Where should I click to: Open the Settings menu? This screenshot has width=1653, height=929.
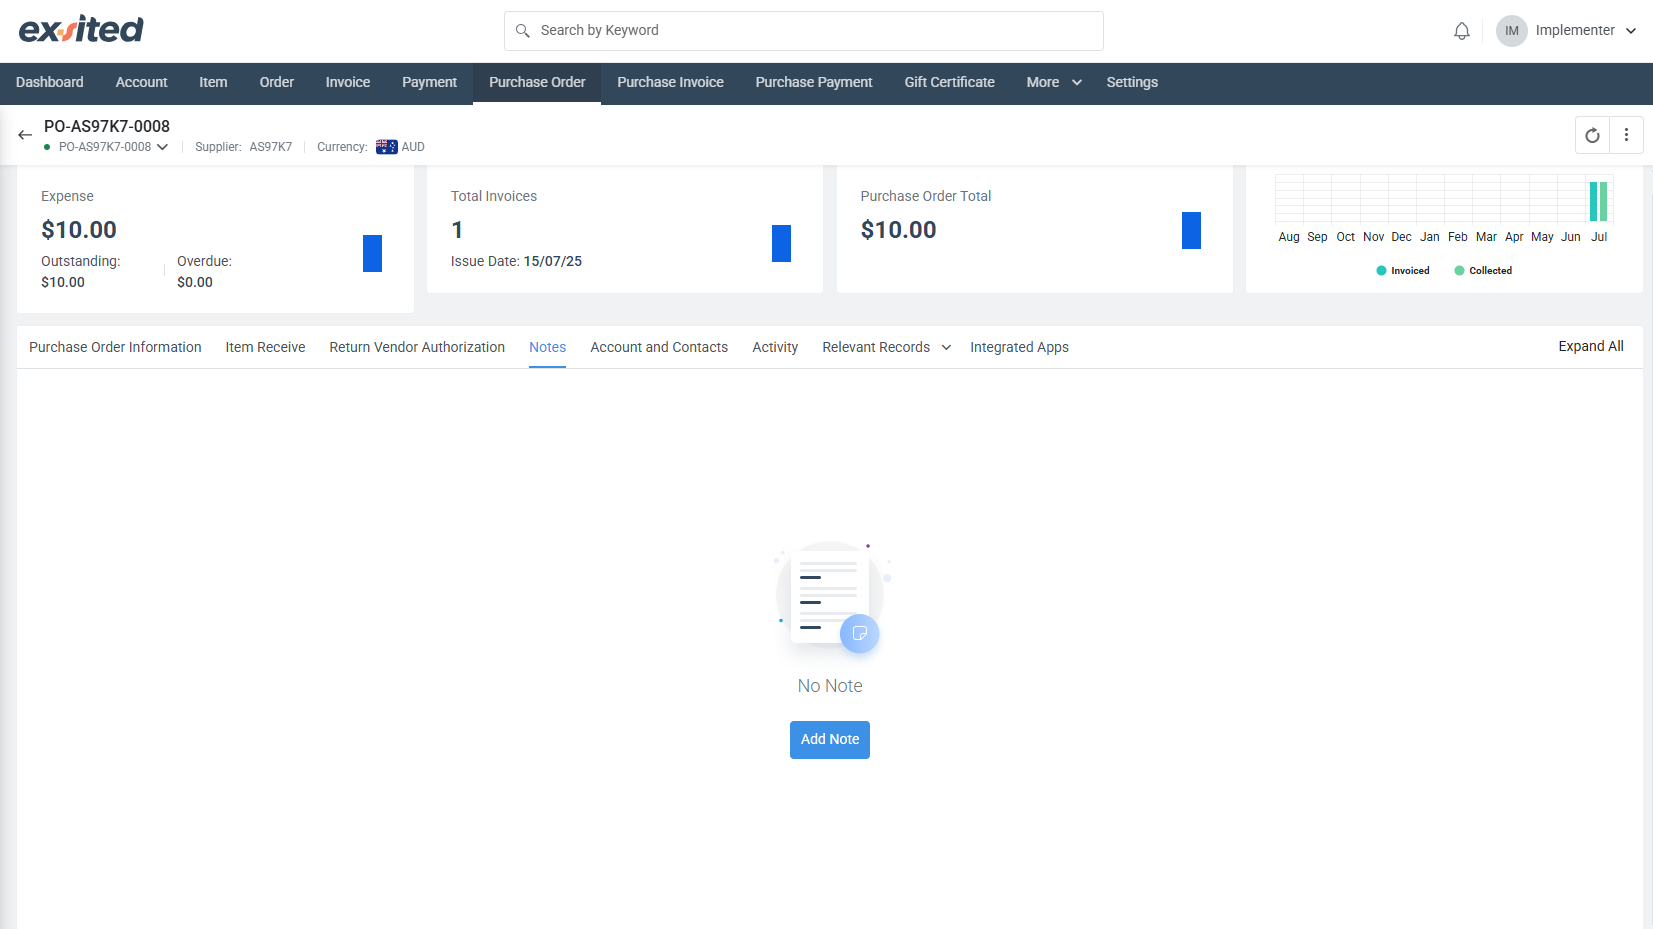(x=1132, y=83)
